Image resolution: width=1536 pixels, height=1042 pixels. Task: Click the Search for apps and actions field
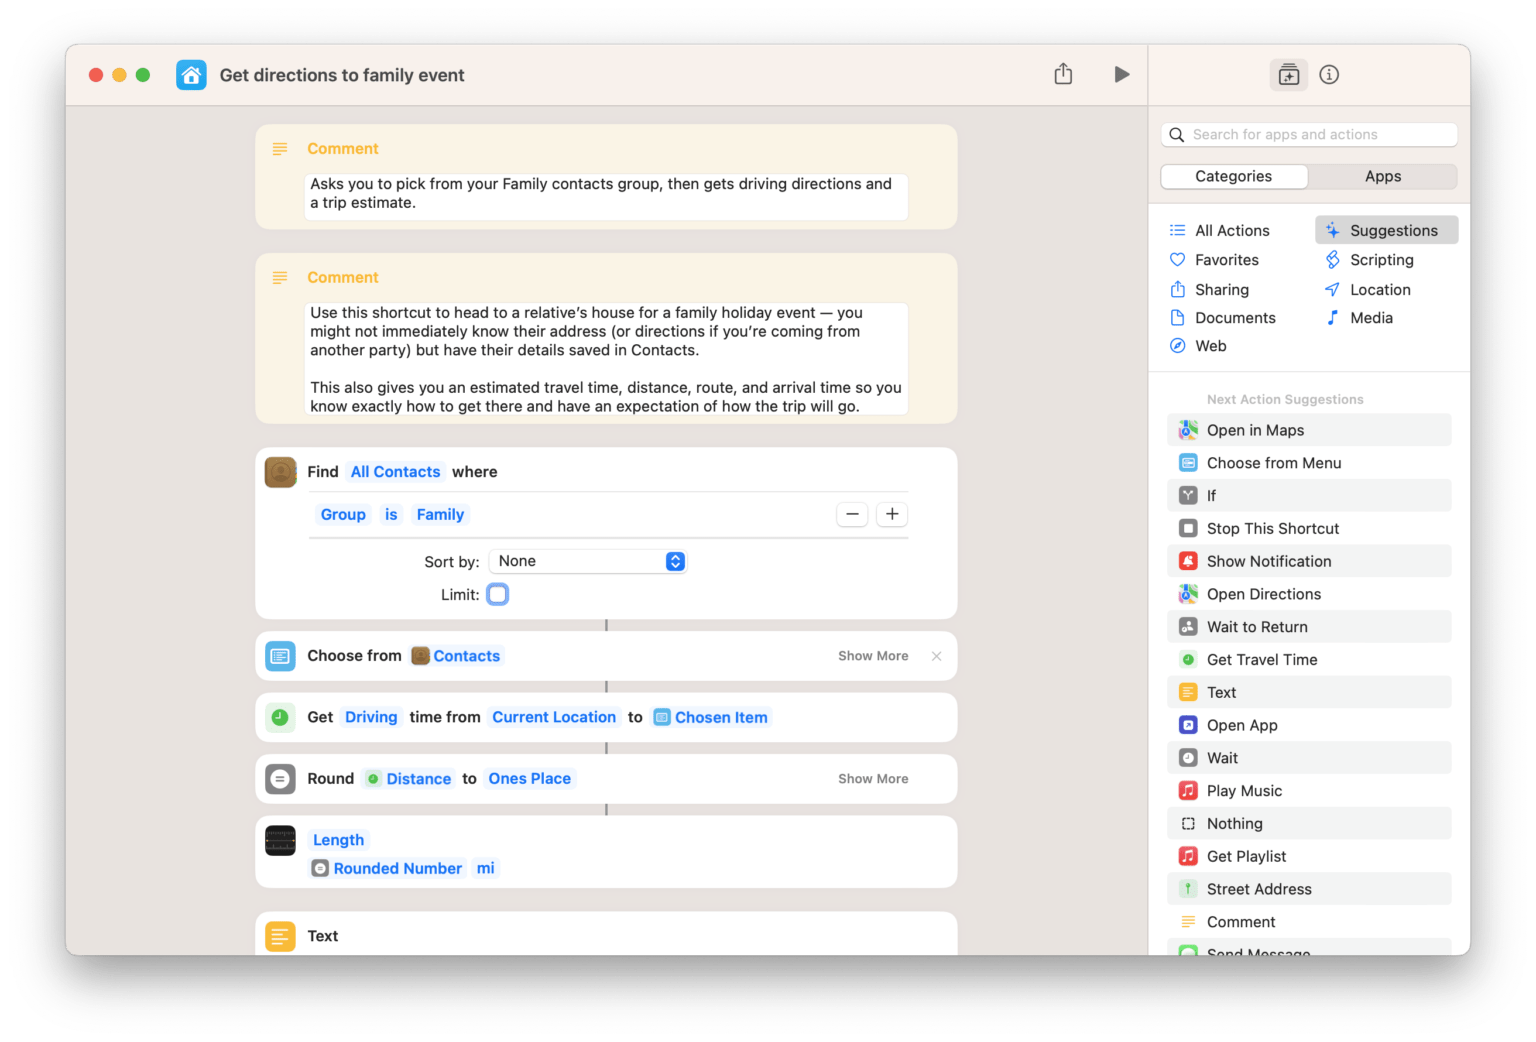(x=1309, y=134)
